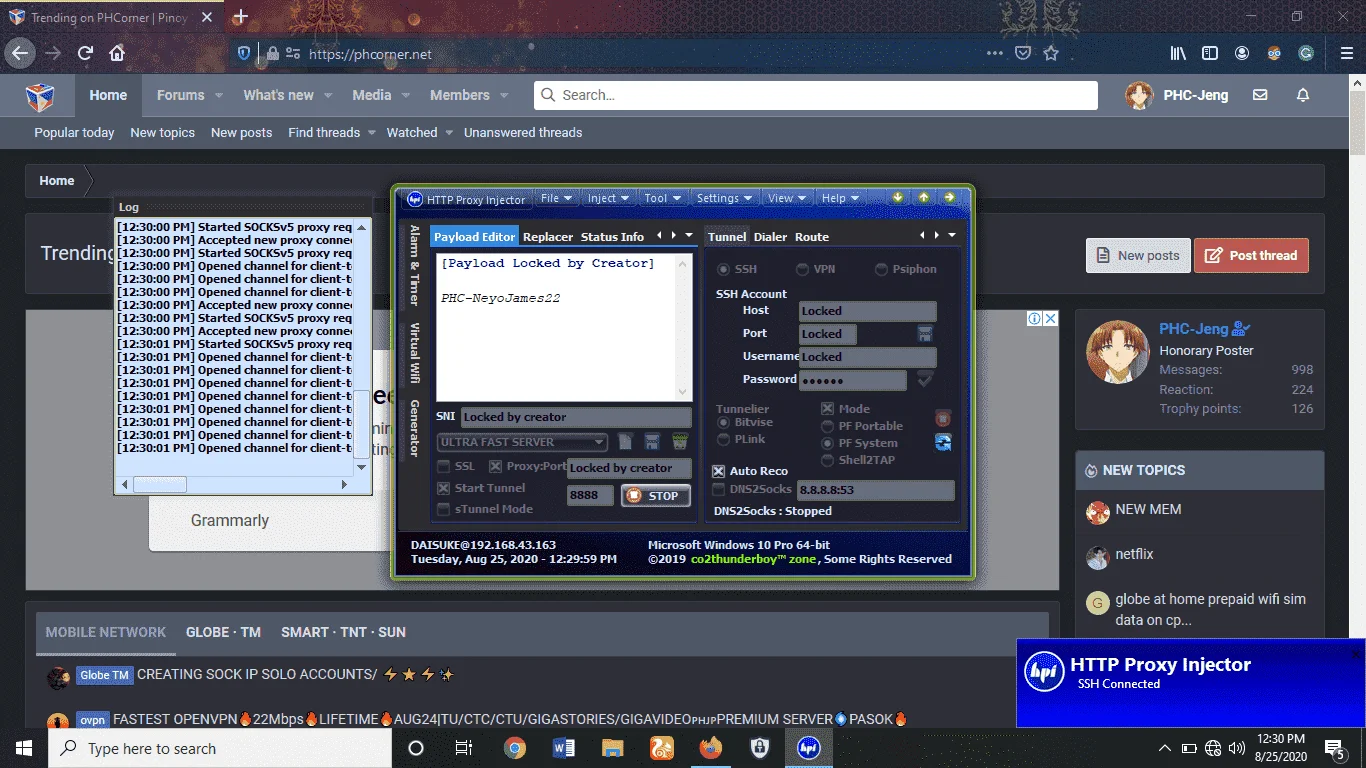Switch to the Replacer tab
This screenshot has width=1366, height=768.
click(548, 237)
